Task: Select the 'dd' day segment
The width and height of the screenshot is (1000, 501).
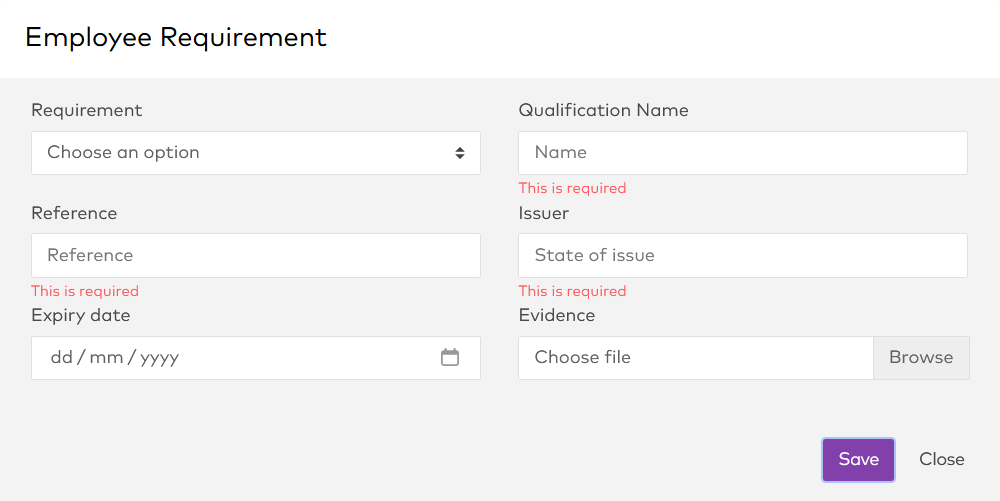Action: point(61,357)
